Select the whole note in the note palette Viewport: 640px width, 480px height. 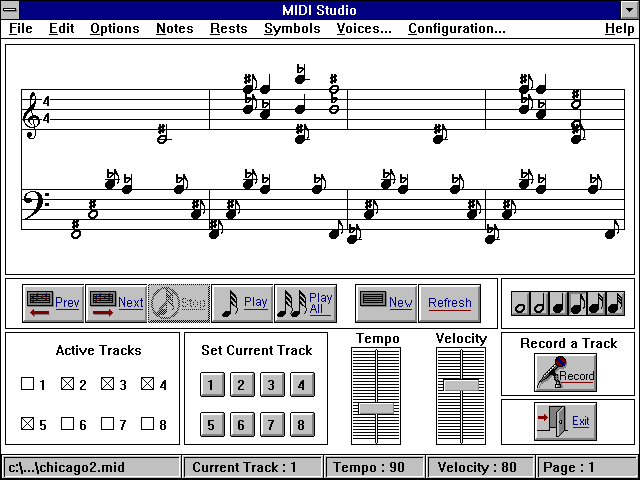[520, 304]
